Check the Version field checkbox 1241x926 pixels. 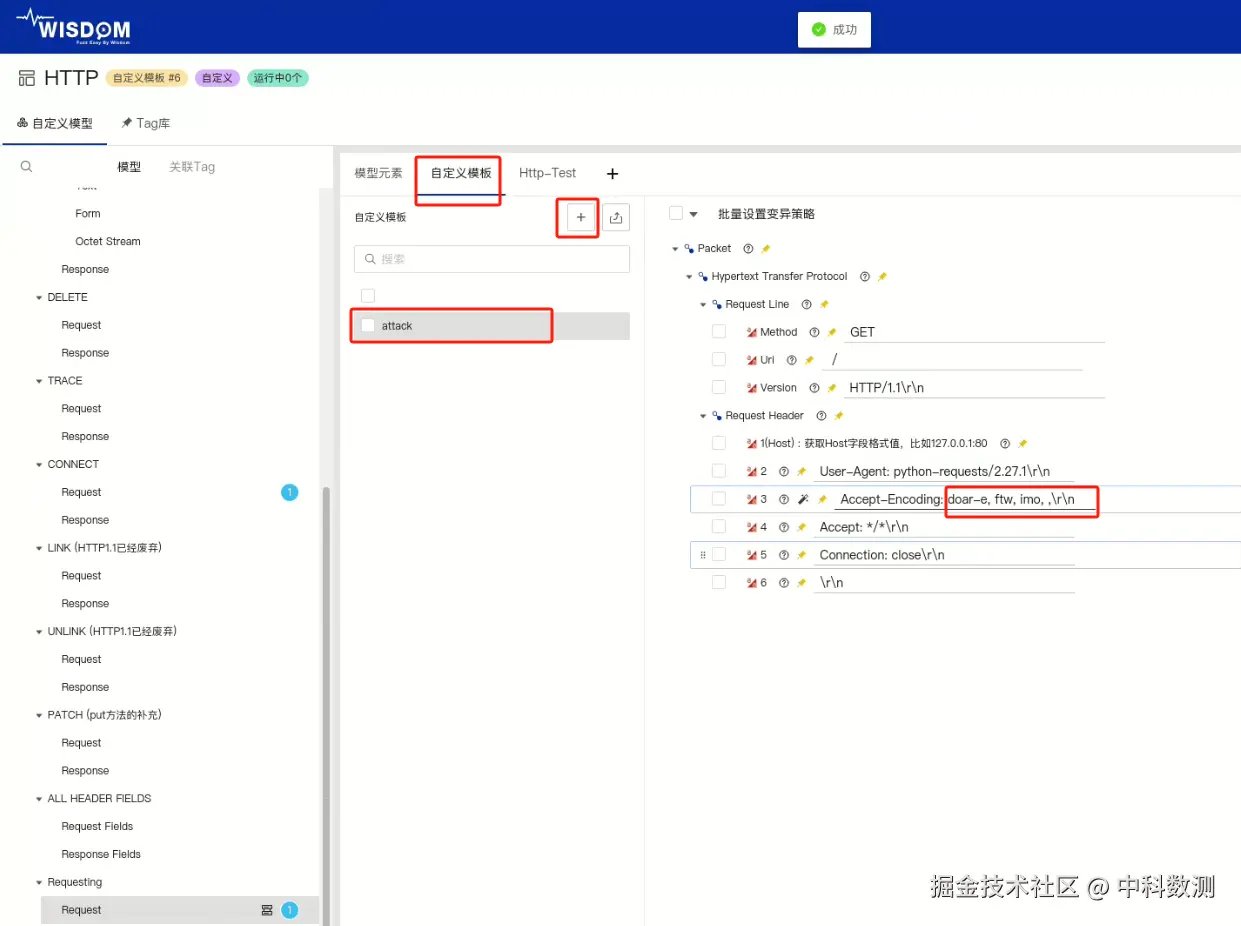tap(719, 387)
